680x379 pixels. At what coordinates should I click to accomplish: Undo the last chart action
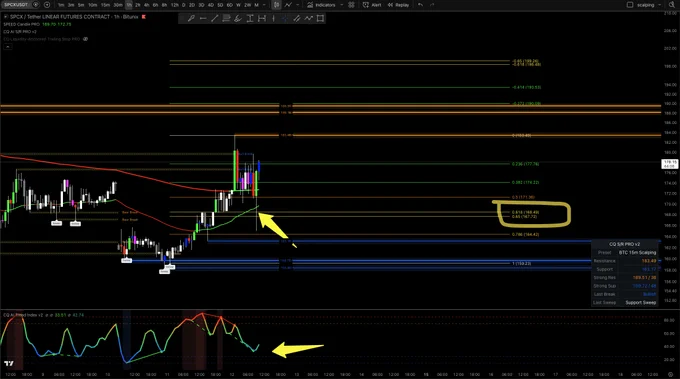point(420,5)
